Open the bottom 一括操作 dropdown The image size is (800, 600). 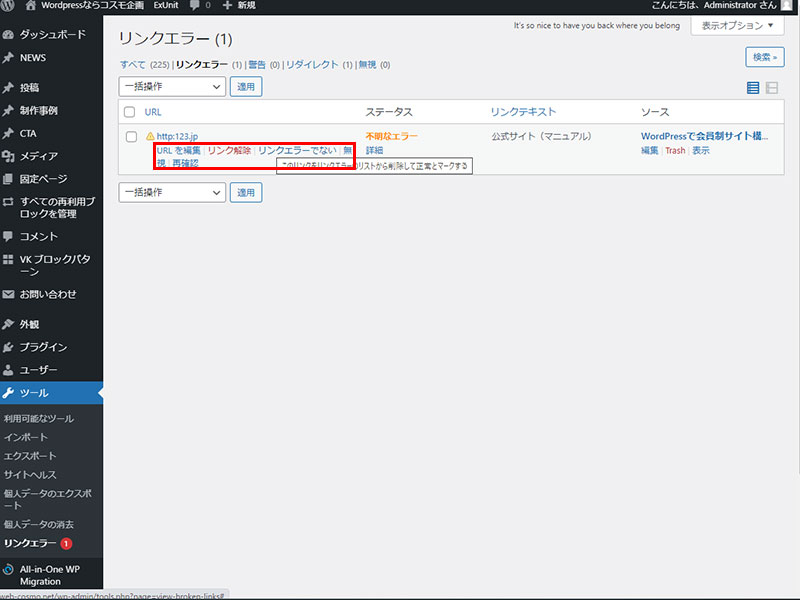(x=171, y=192)
